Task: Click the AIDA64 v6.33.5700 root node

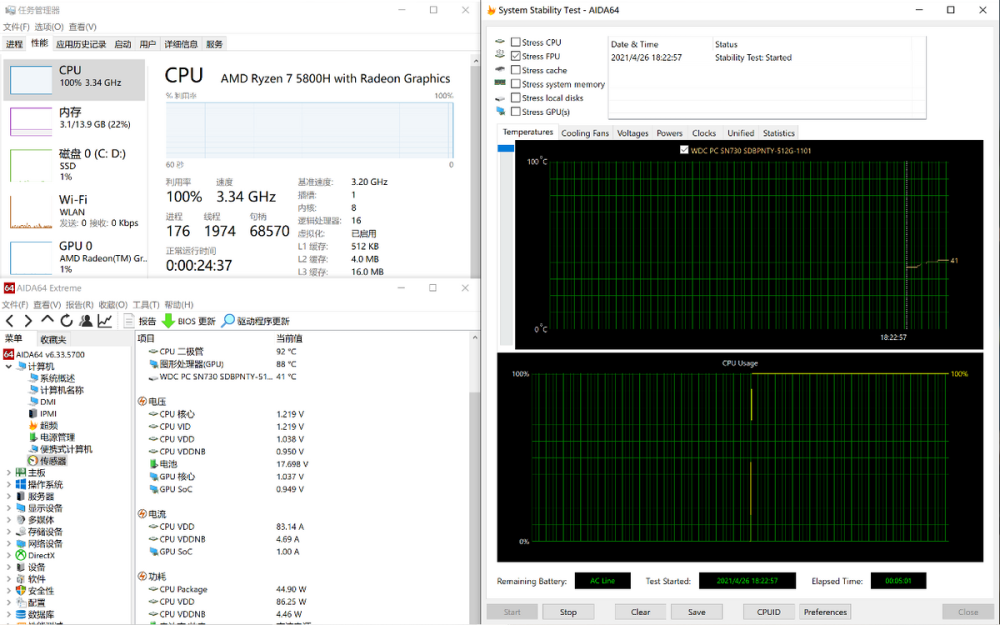Action: 50,354
